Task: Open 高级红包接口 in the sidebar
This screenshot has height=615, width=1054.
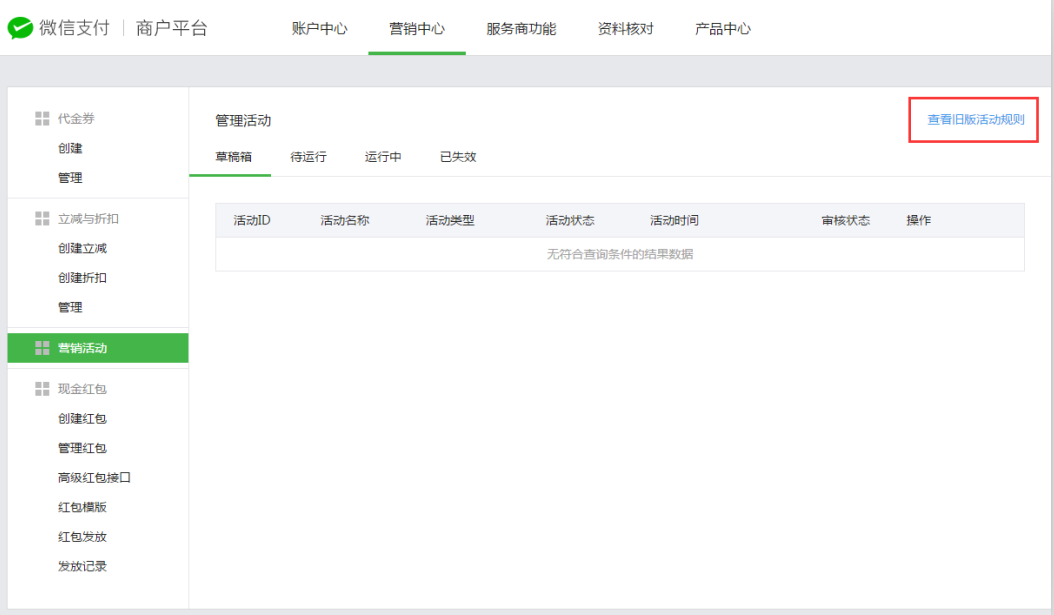Action: [94, 478]
